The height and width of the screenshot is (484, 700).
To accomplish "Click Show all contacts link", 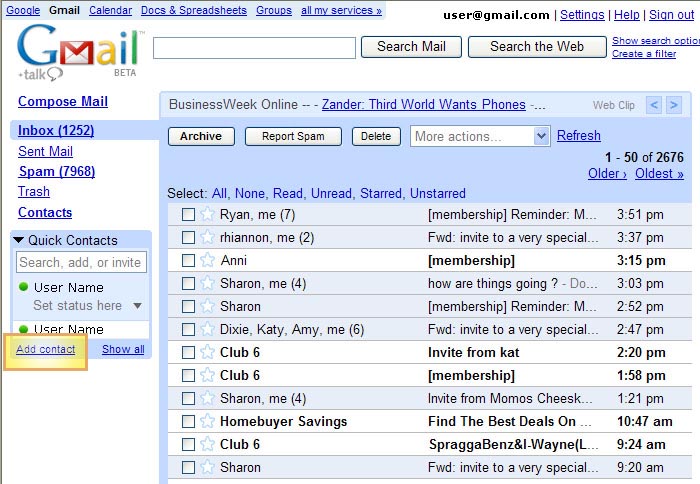I will 123,349.
